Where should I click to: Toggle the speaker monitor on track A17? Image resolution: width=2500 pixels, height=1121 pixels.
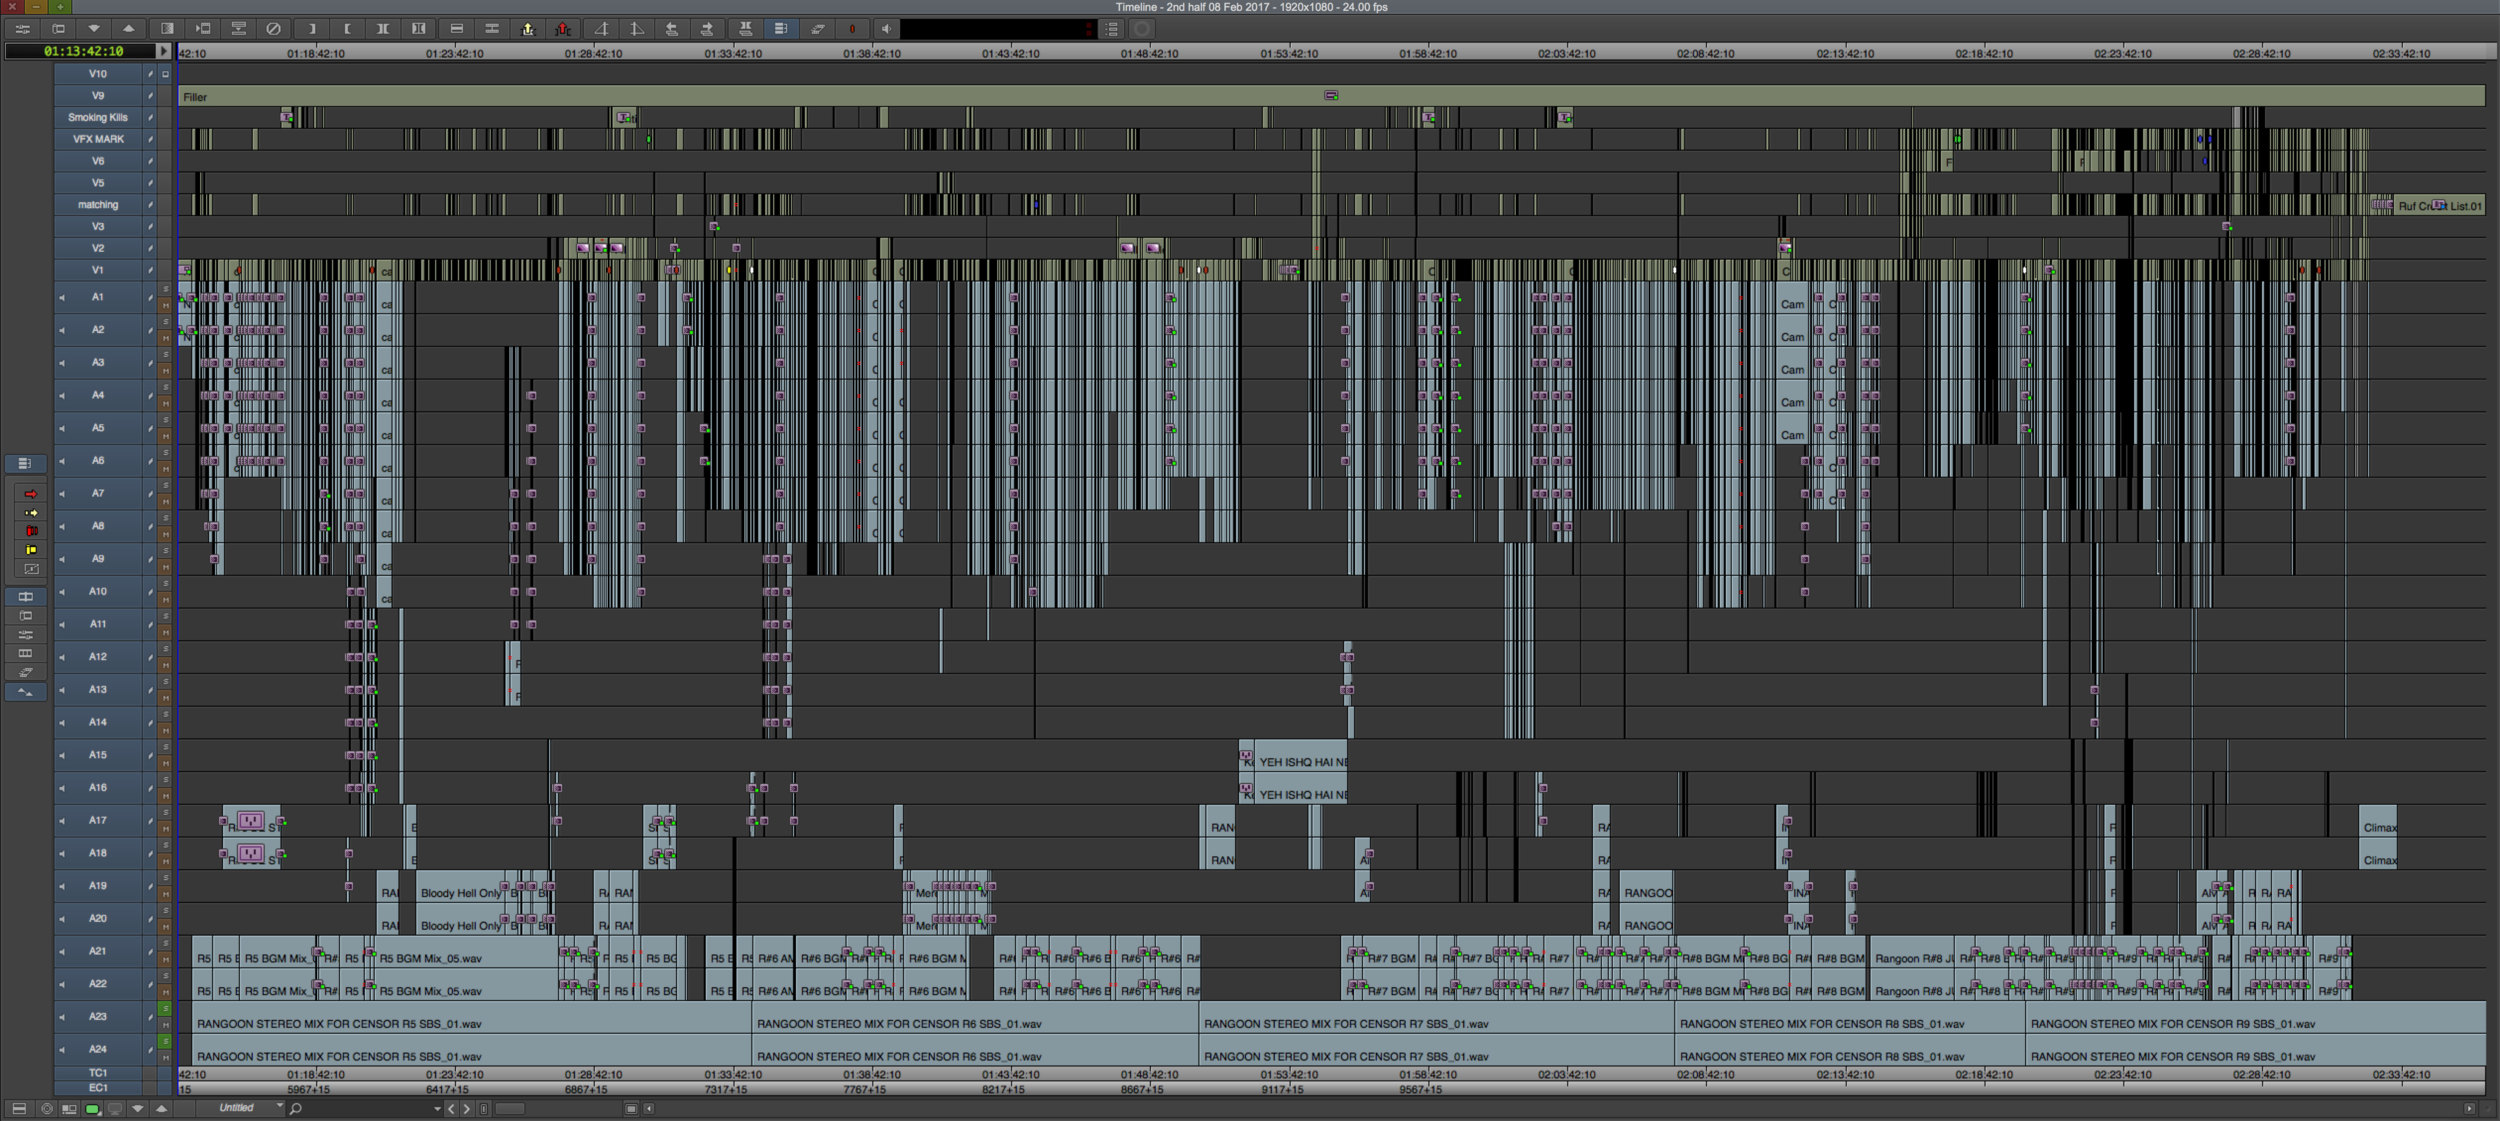click(62, 821)
